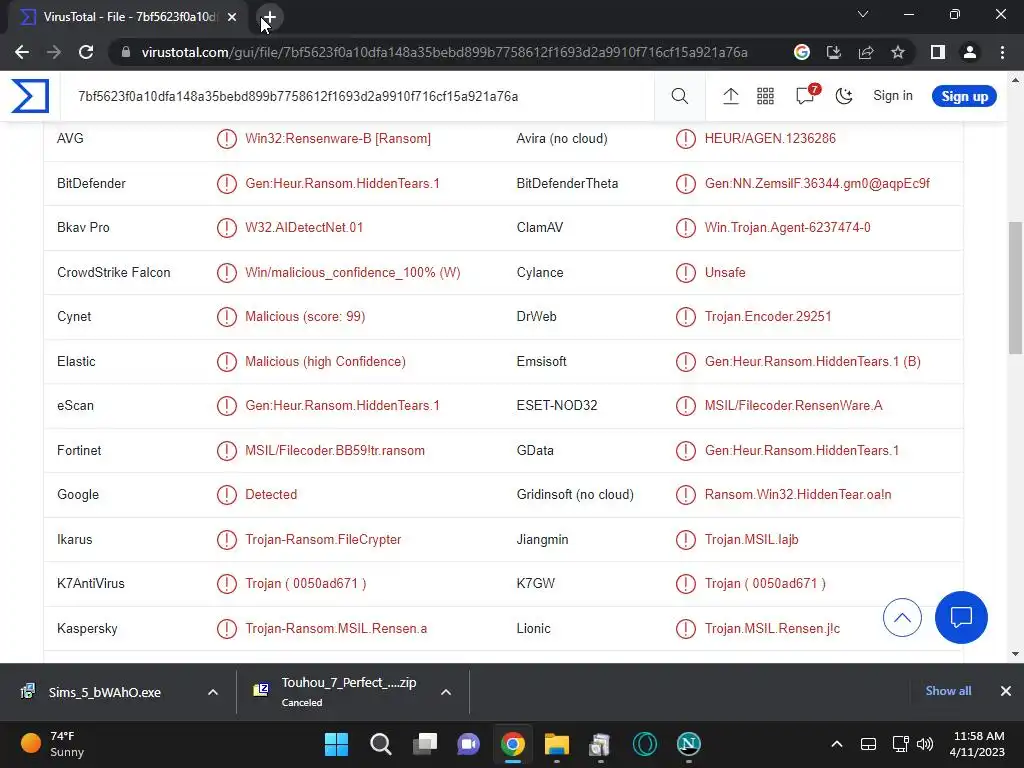1024x768 pixels.
Task: Expand options for Touhou_7_Perfect zip download
Action: click(x=445, y=692)
